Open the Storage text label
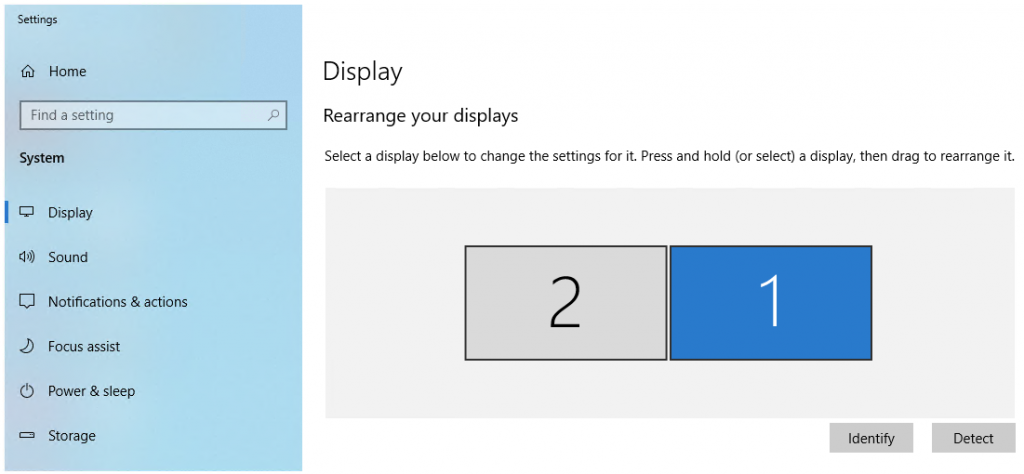This screenshot has width=1024, height=474. click(72, 436)
